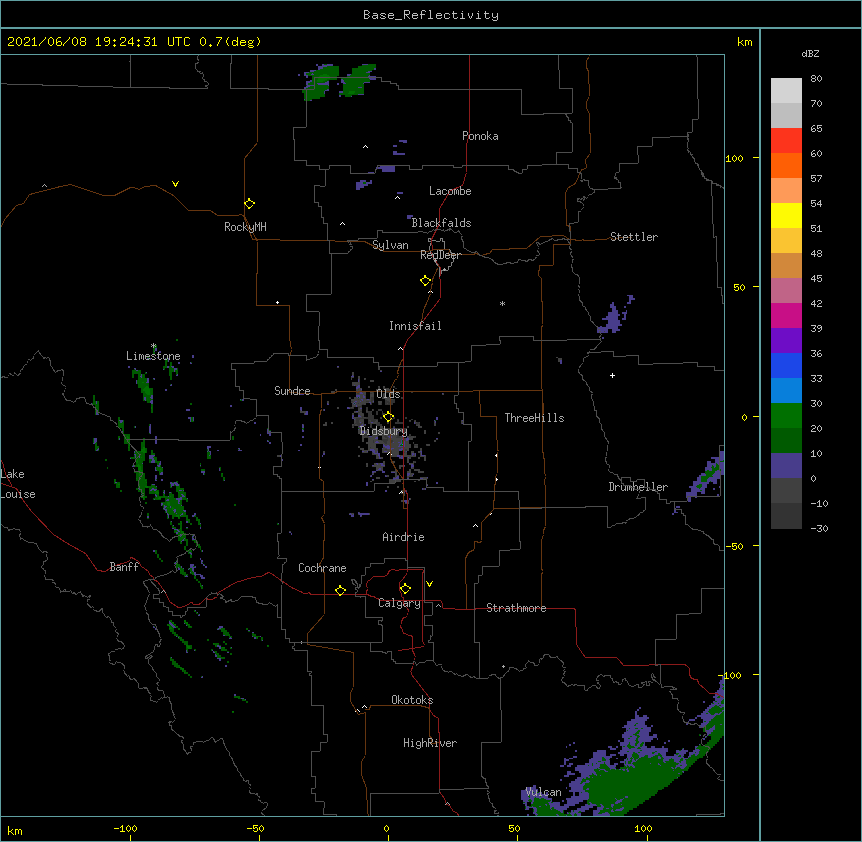This screenshot has width=862, height=842.
Task: Click the Airdrie town label
Action: click(x=404, y=537)
